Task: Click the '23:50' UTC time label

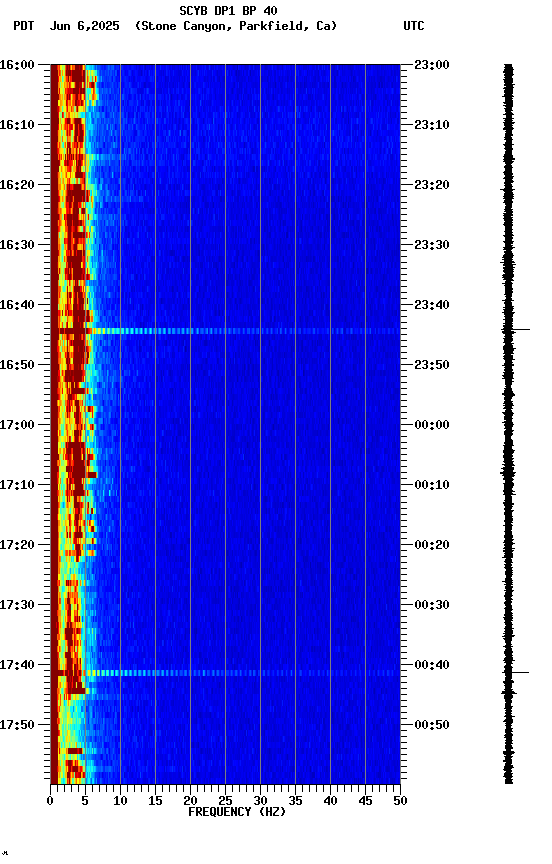Action: coord(432,365)
